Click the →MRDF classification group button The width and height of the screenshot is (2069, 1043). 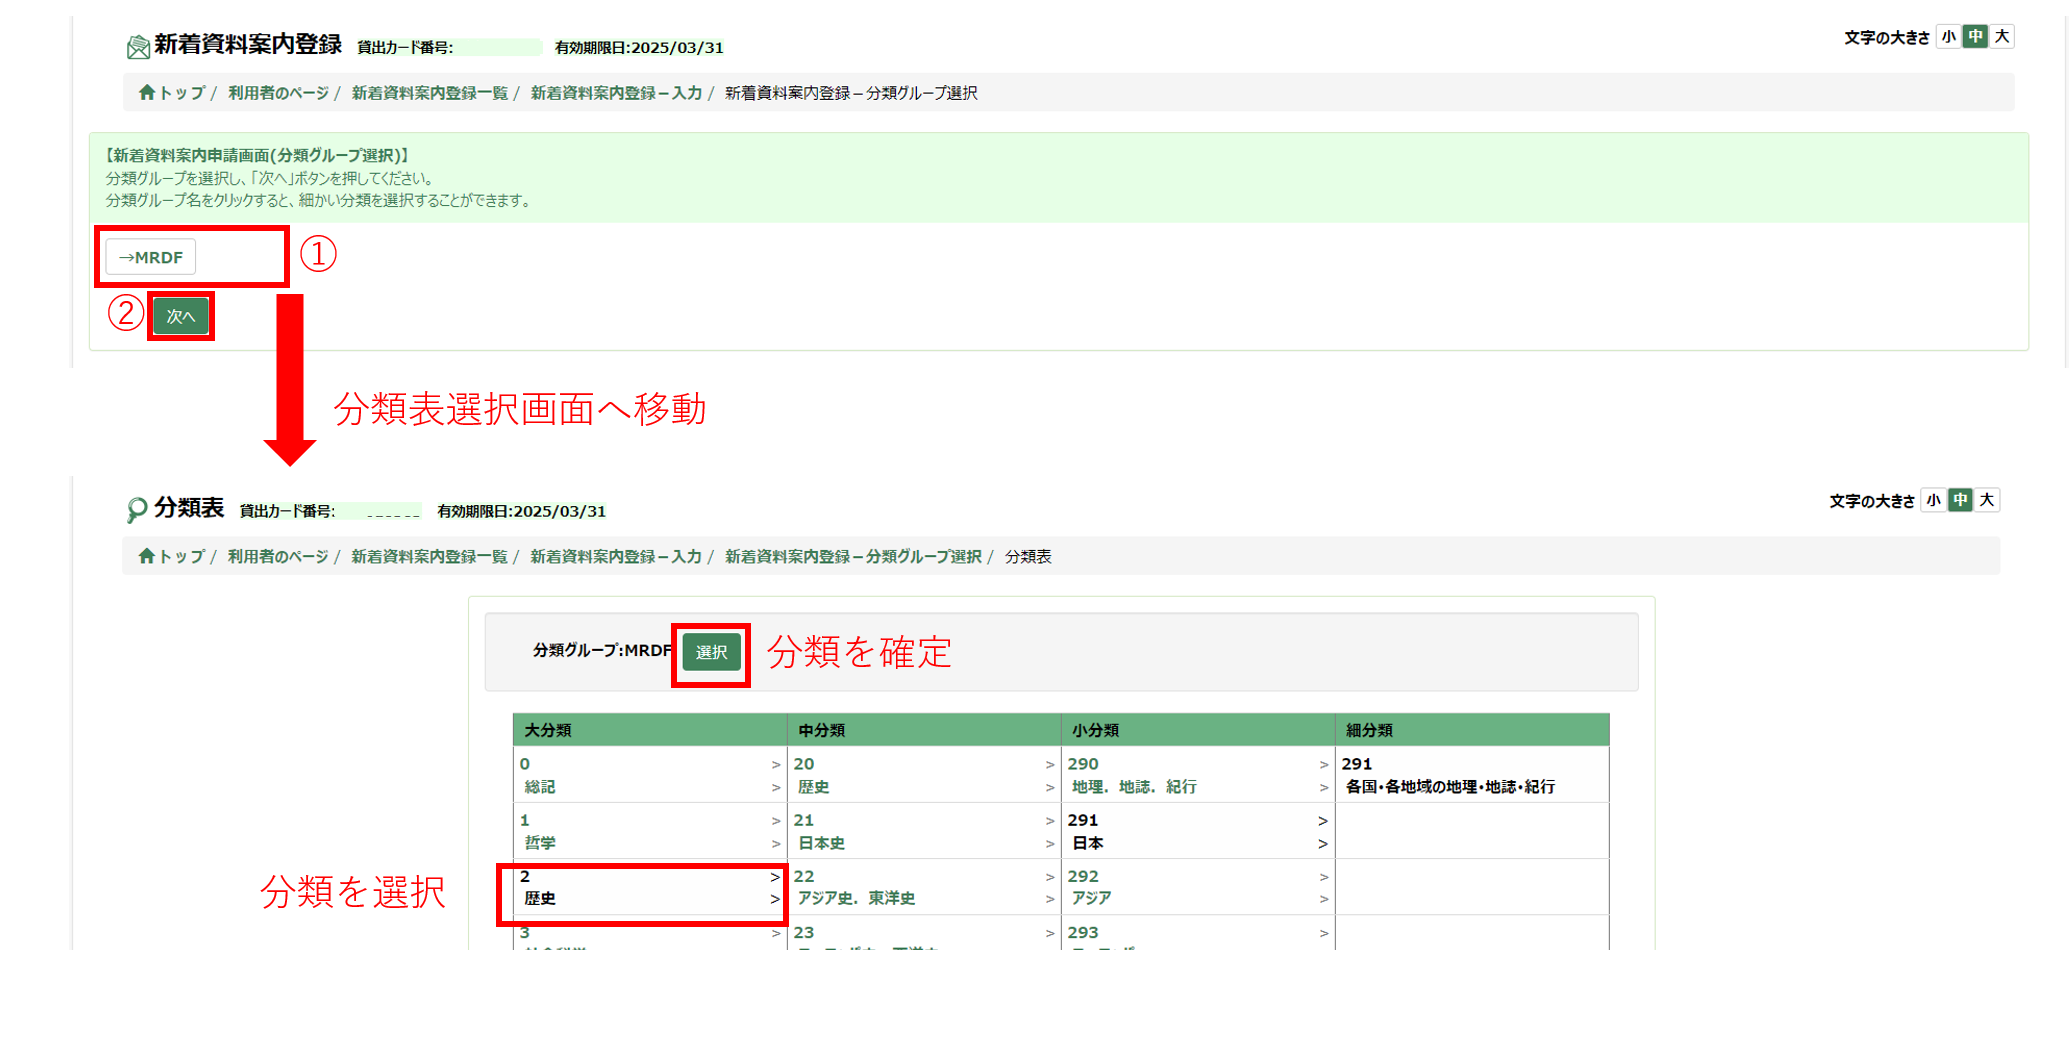[x=150, y=256]
